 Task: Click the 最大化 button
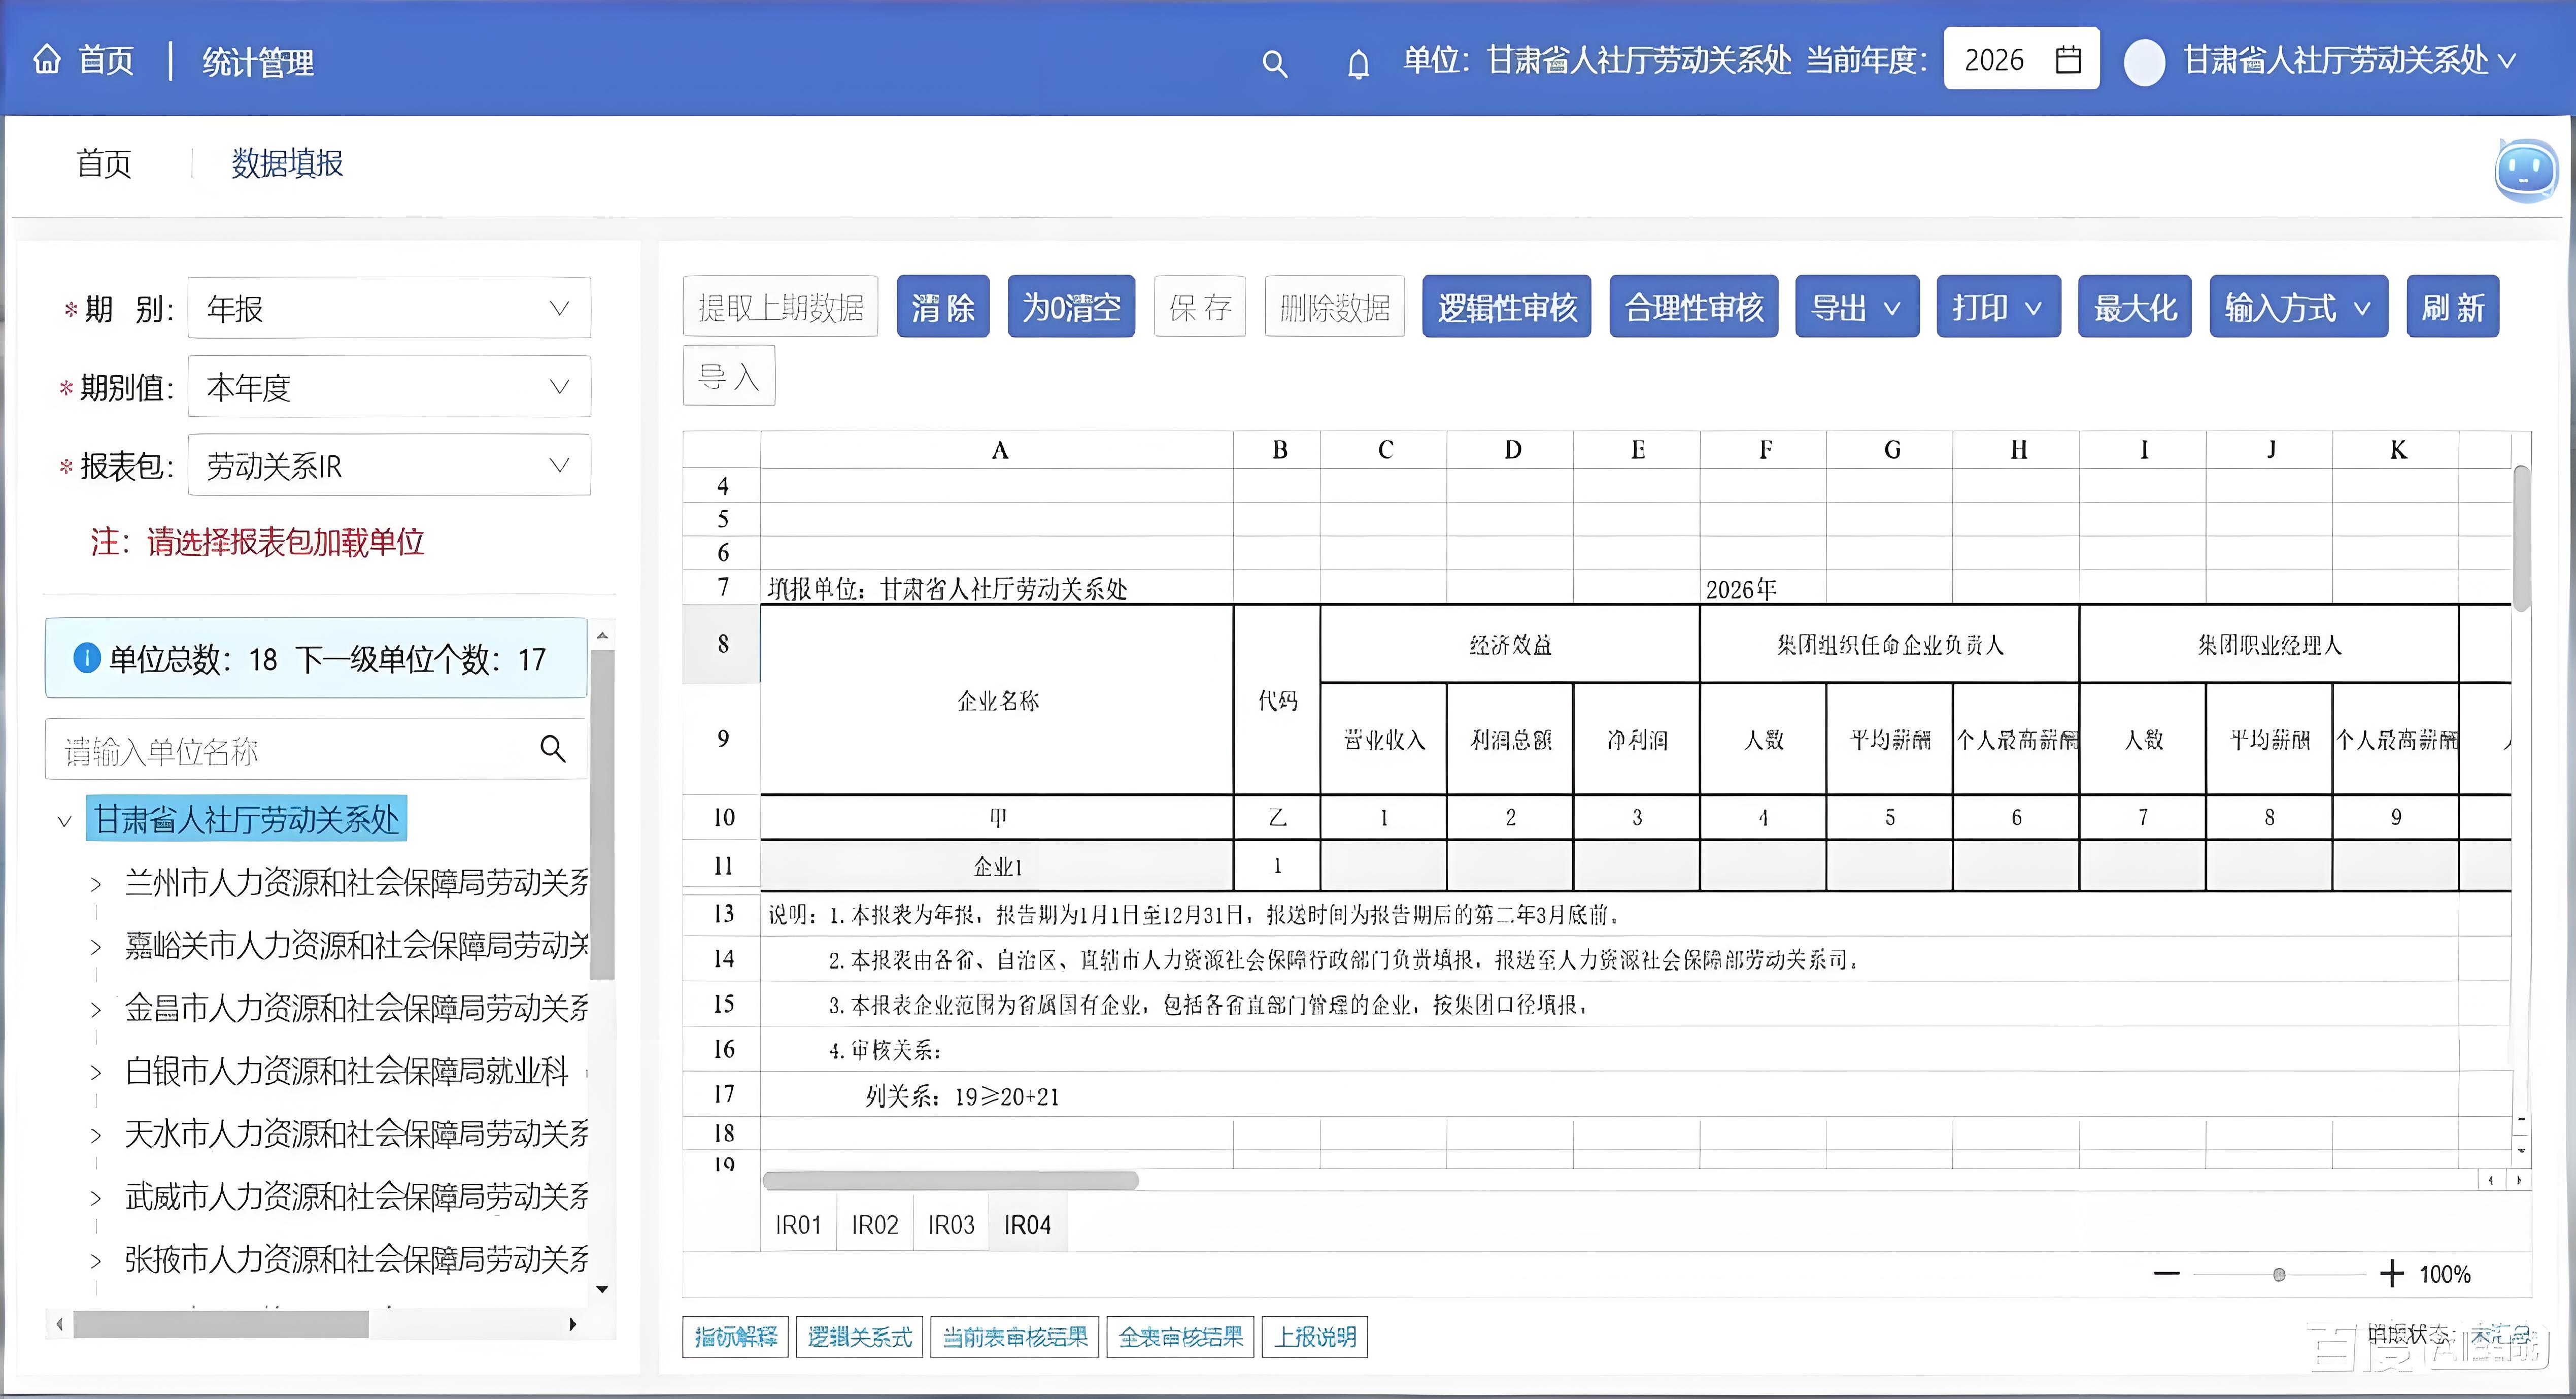(2135, 307)
